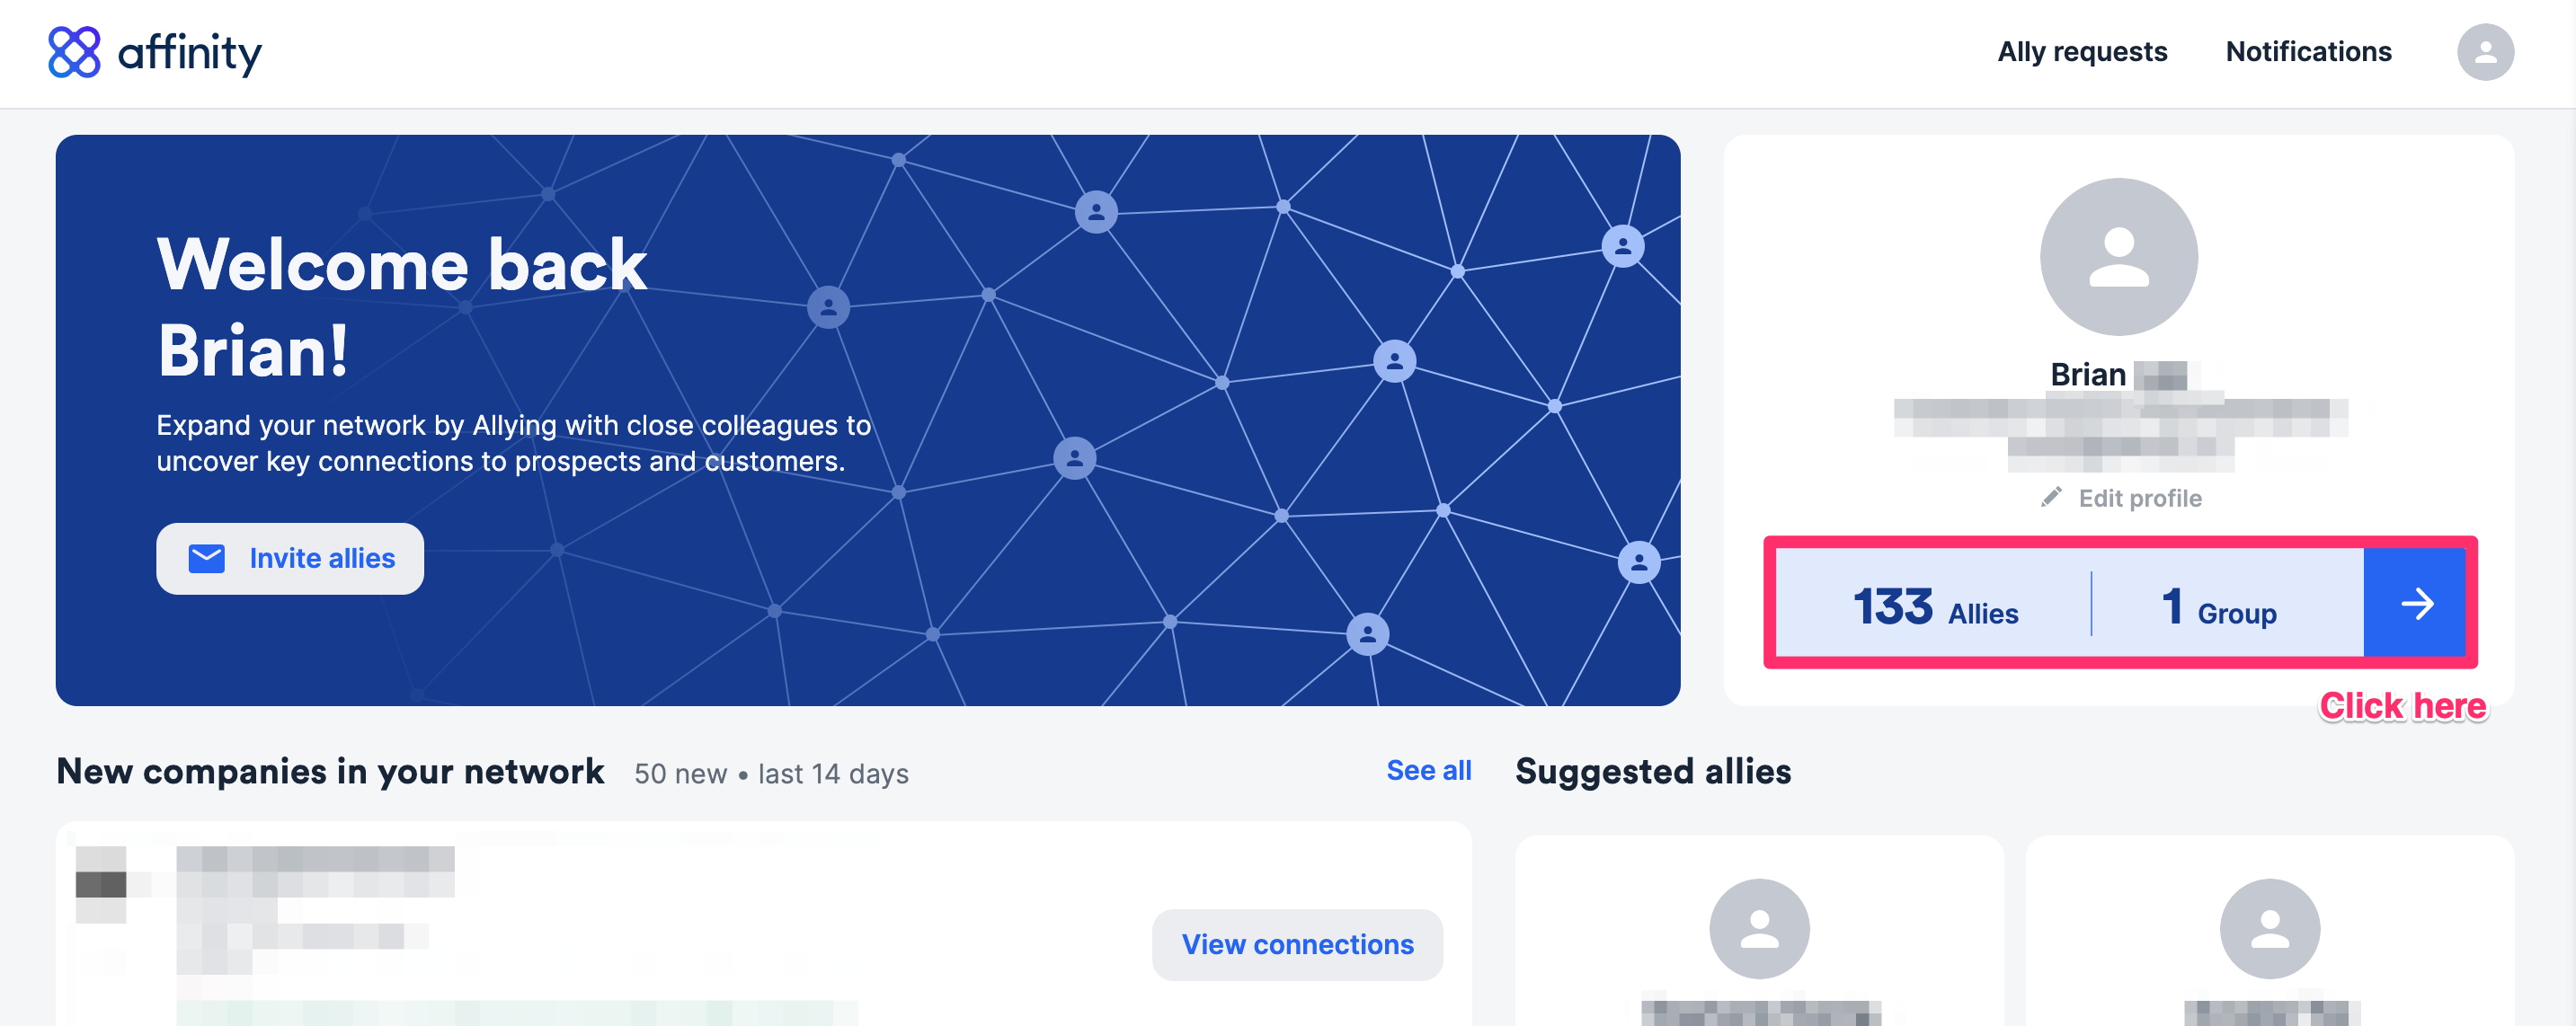
Task: Click the Affinity logo icon
Action: [74, 52]
